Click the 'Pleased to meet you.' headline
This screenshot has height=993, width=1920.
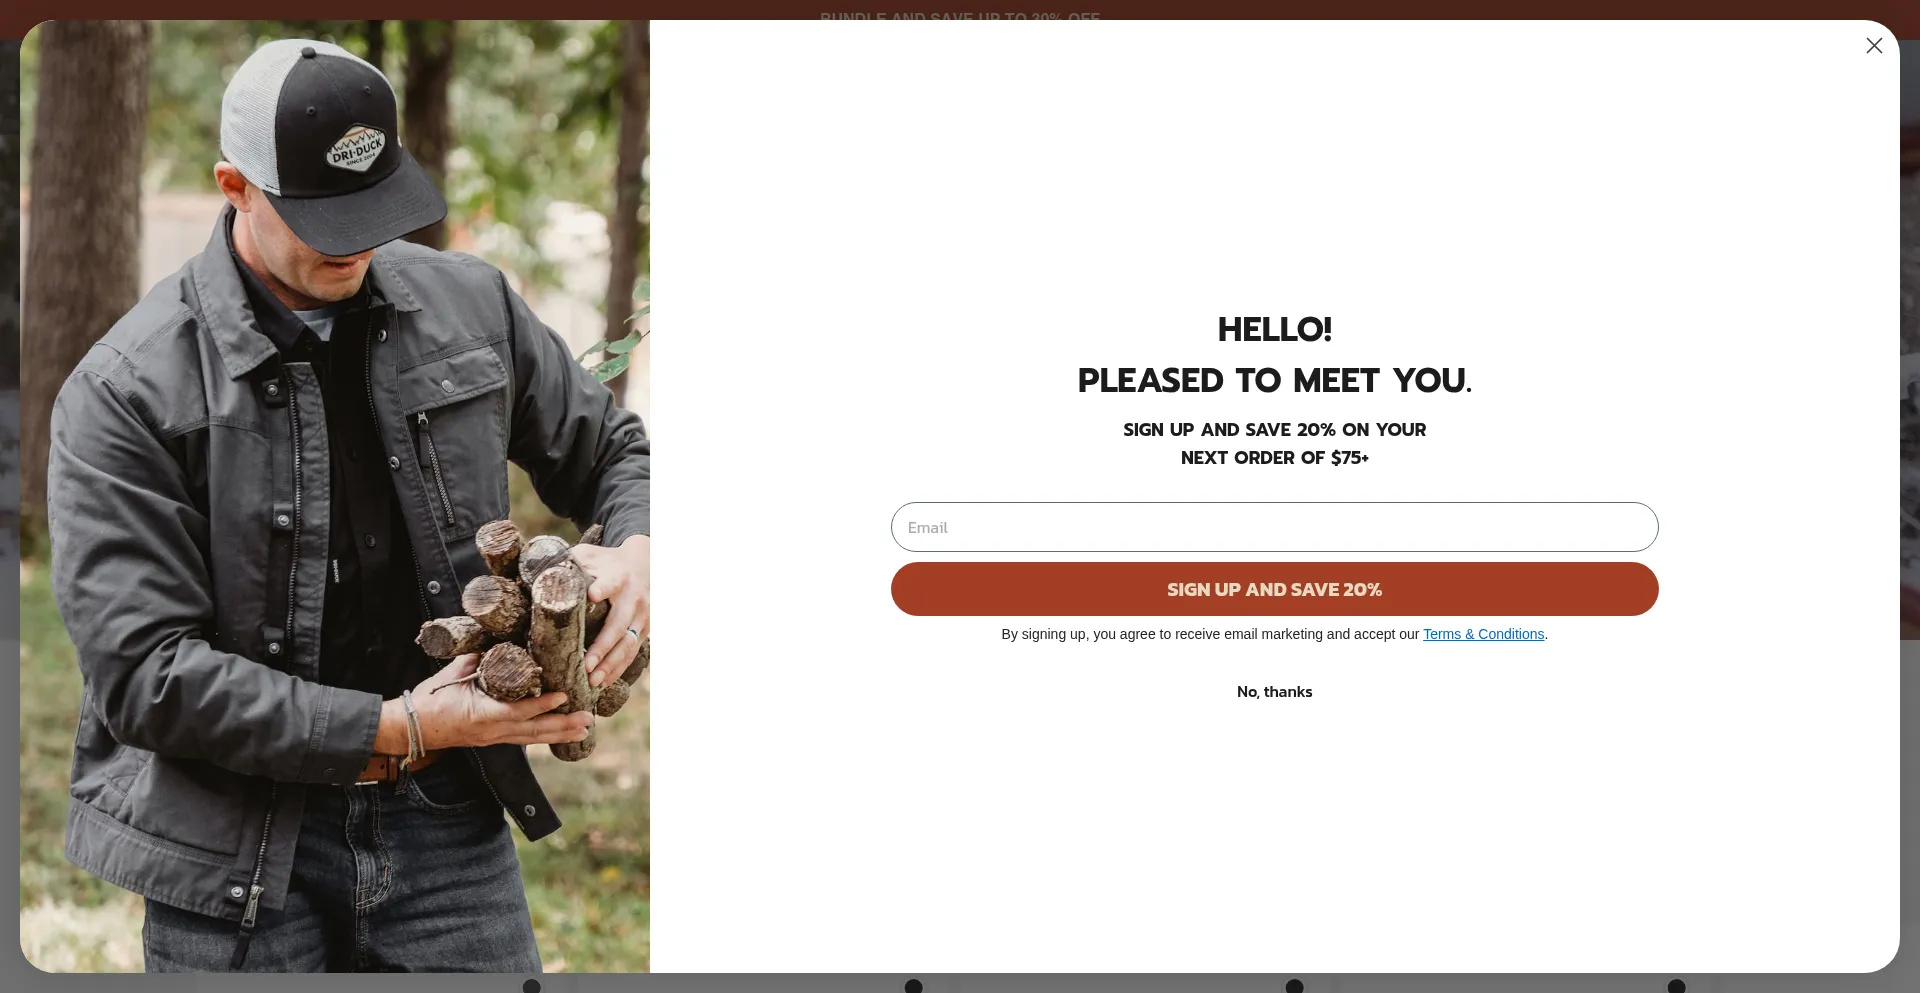(1274, 380)
